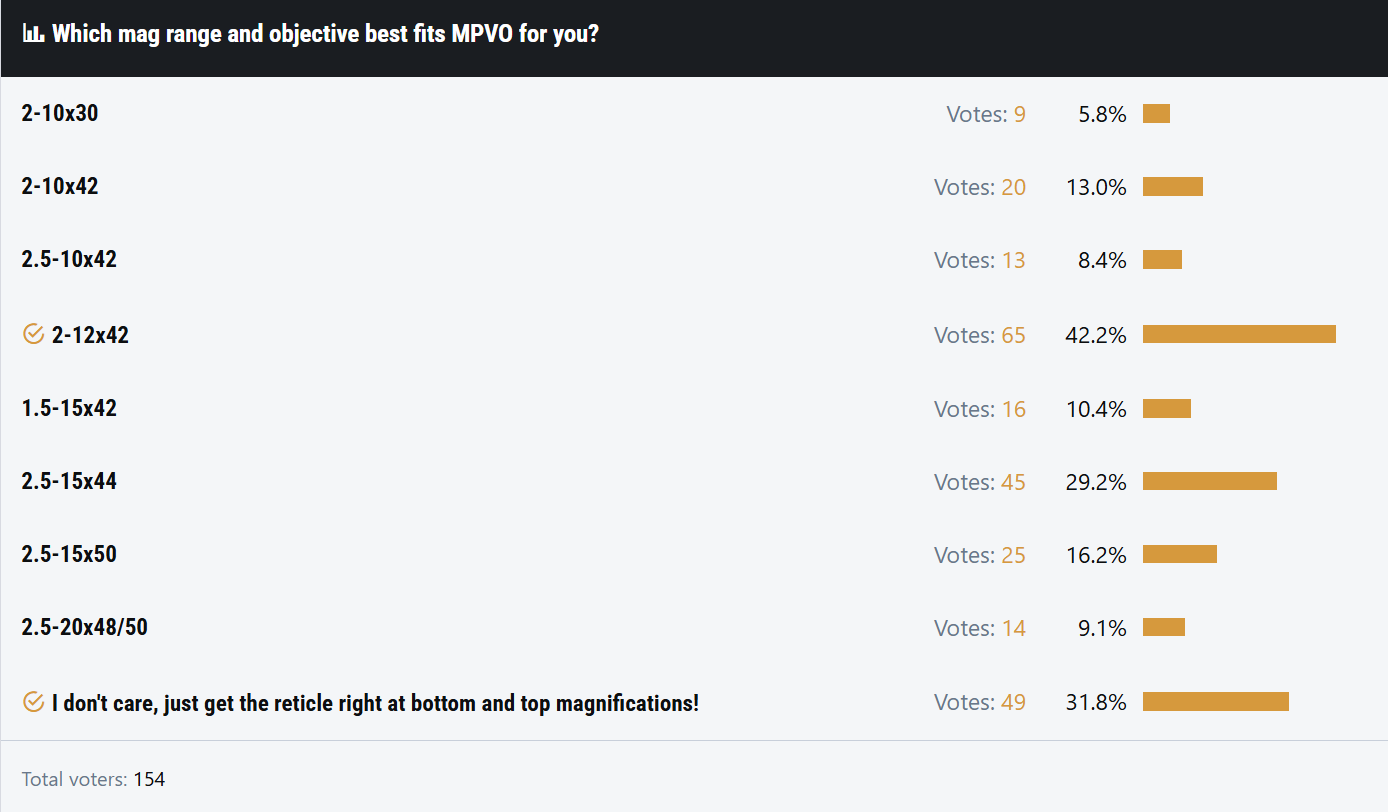
Task: Click the Total voters count
Action: tap(149, 779)
